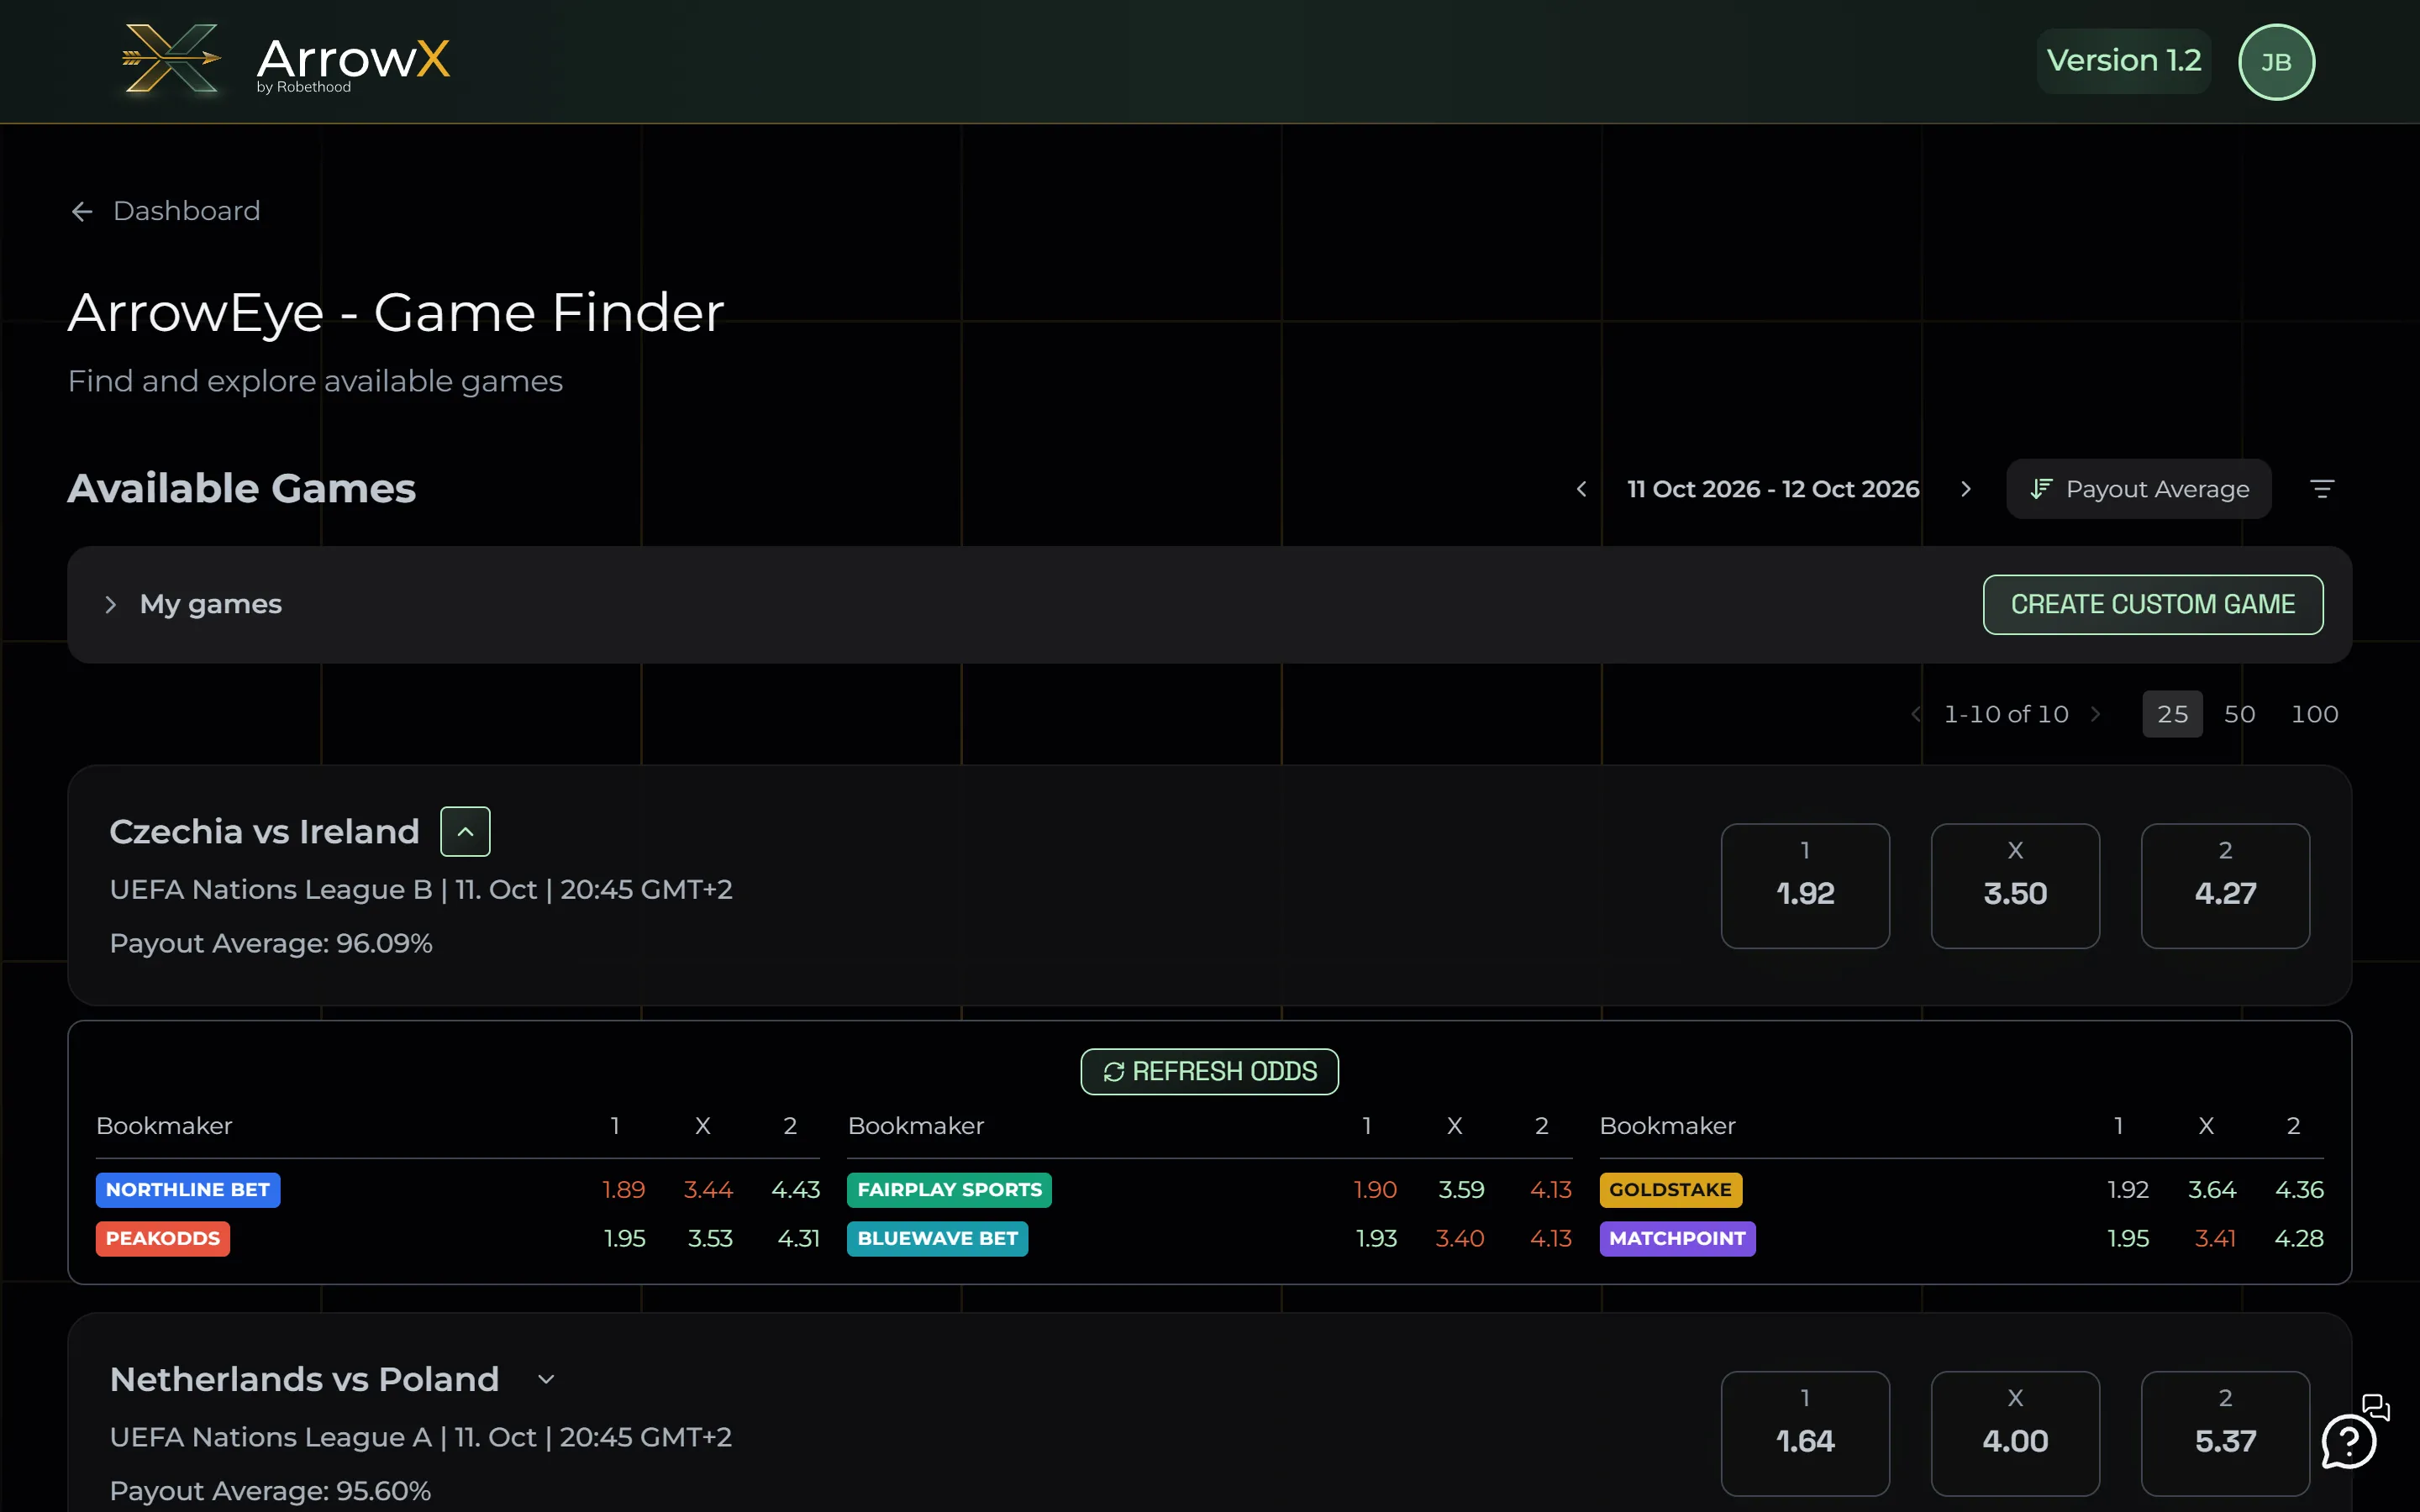The image size is (2420, 1512).
Task: Show 100 results per page
Action: click(2314, 714)
